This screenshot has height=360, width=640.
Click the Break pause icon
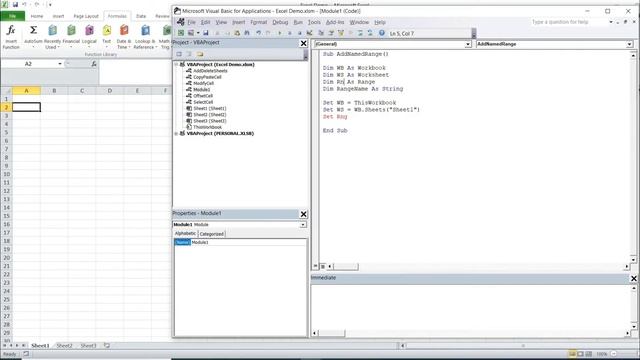point(290,33)
